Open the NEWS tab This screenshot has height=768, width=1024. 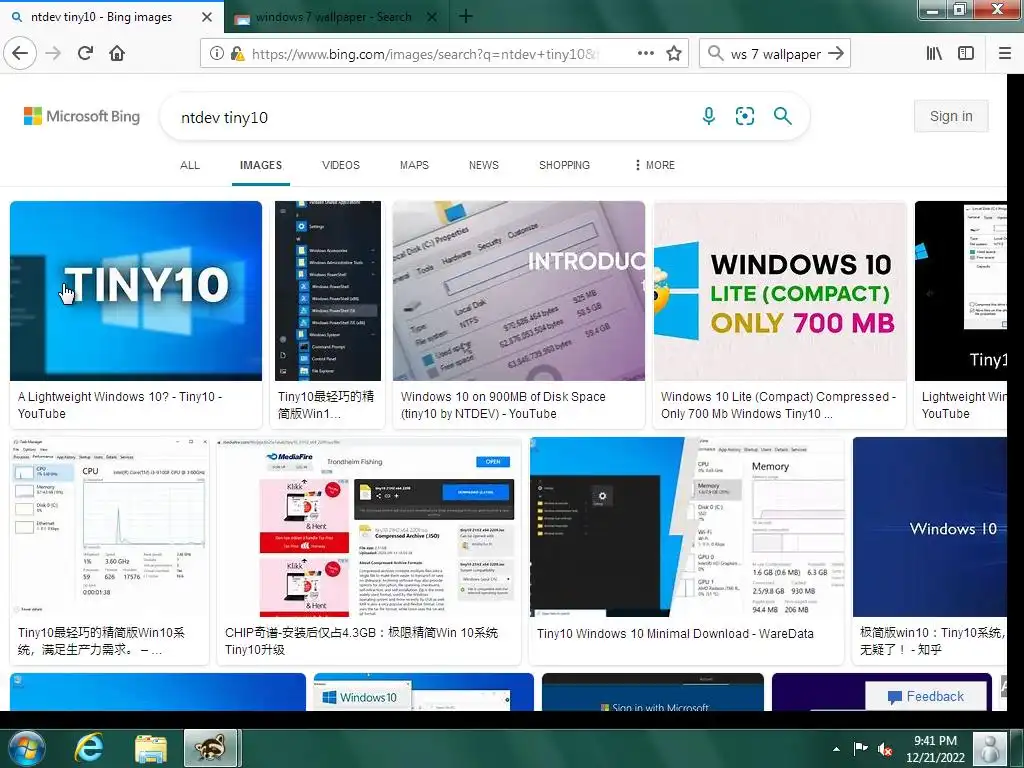[483, 165]
